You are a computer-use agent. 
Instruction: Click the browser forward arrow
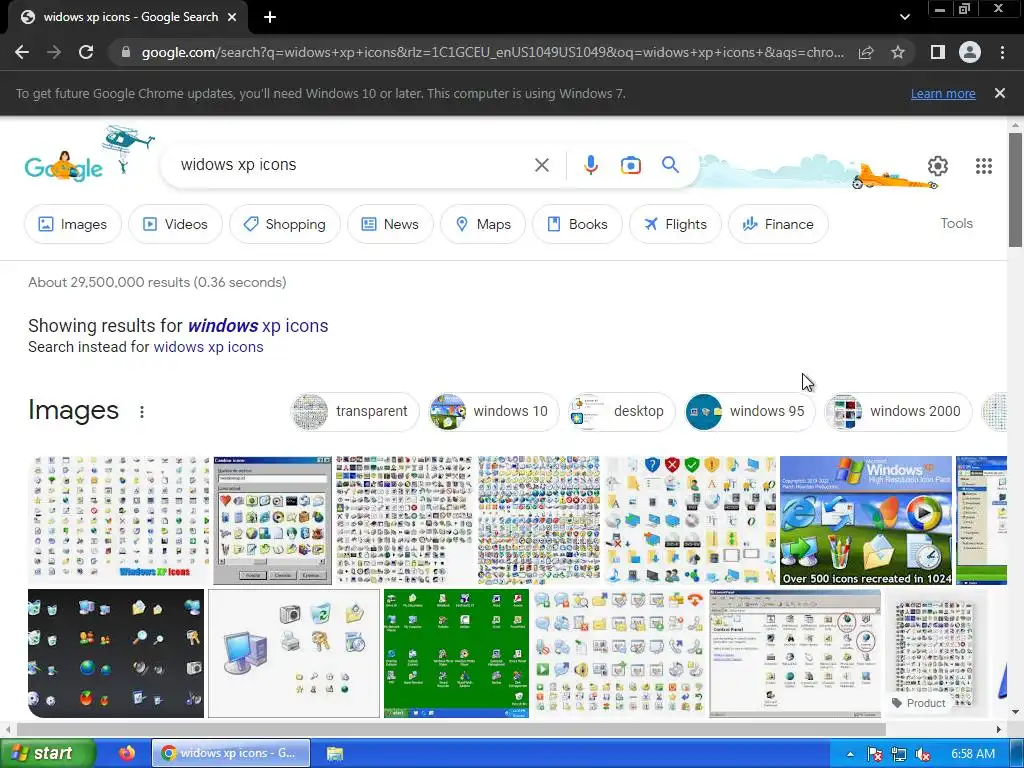coord(54,52)
